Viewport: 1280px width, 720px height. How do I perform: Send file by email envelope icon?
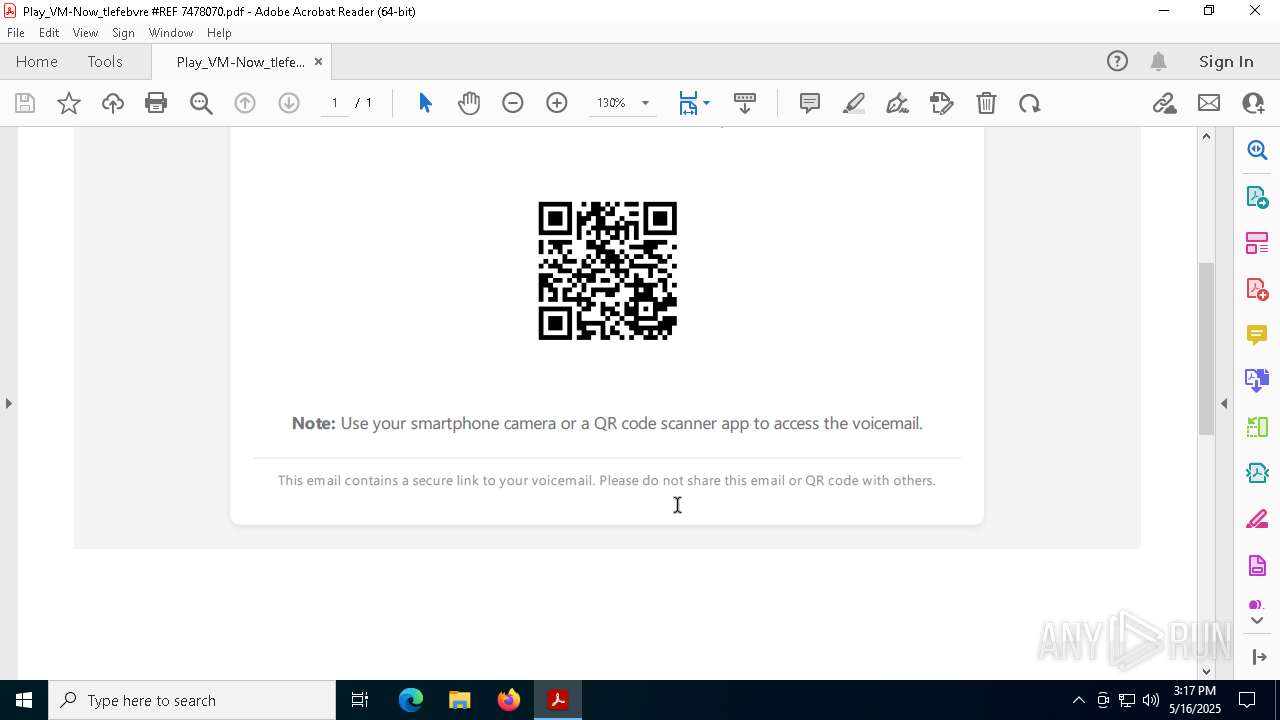1209,103
